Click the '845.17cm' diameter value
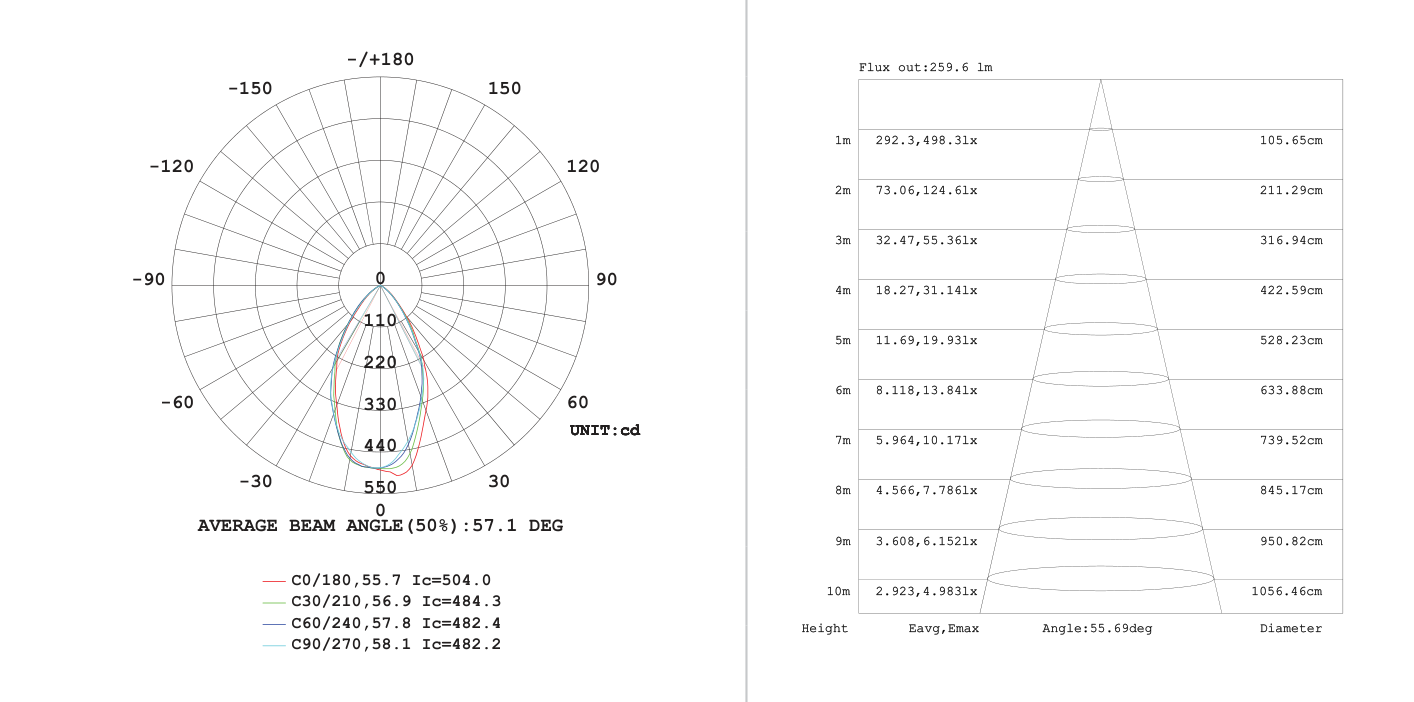This screenshot has height=702, width=1414. (1291, 491)
